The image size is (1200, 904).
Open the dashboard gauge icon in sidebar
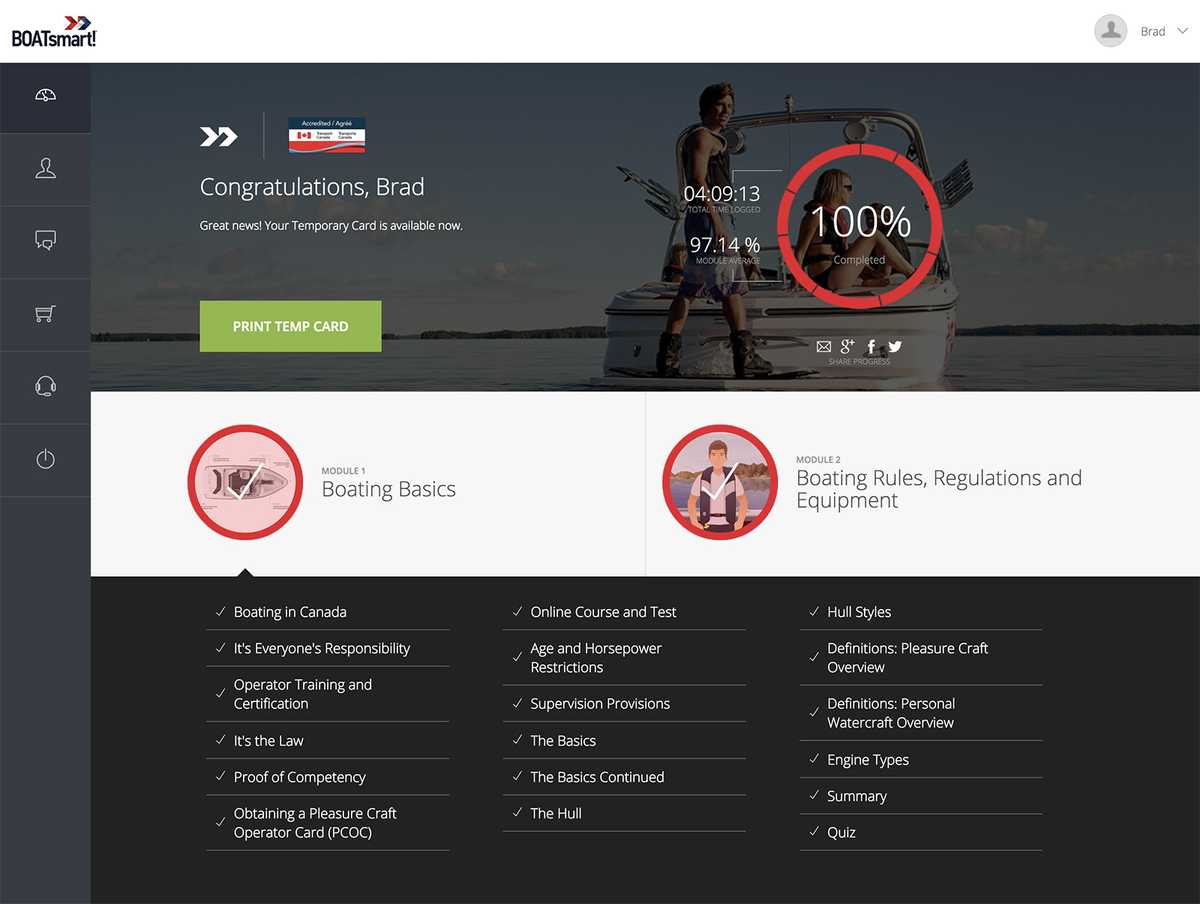[x=45, y=96]
